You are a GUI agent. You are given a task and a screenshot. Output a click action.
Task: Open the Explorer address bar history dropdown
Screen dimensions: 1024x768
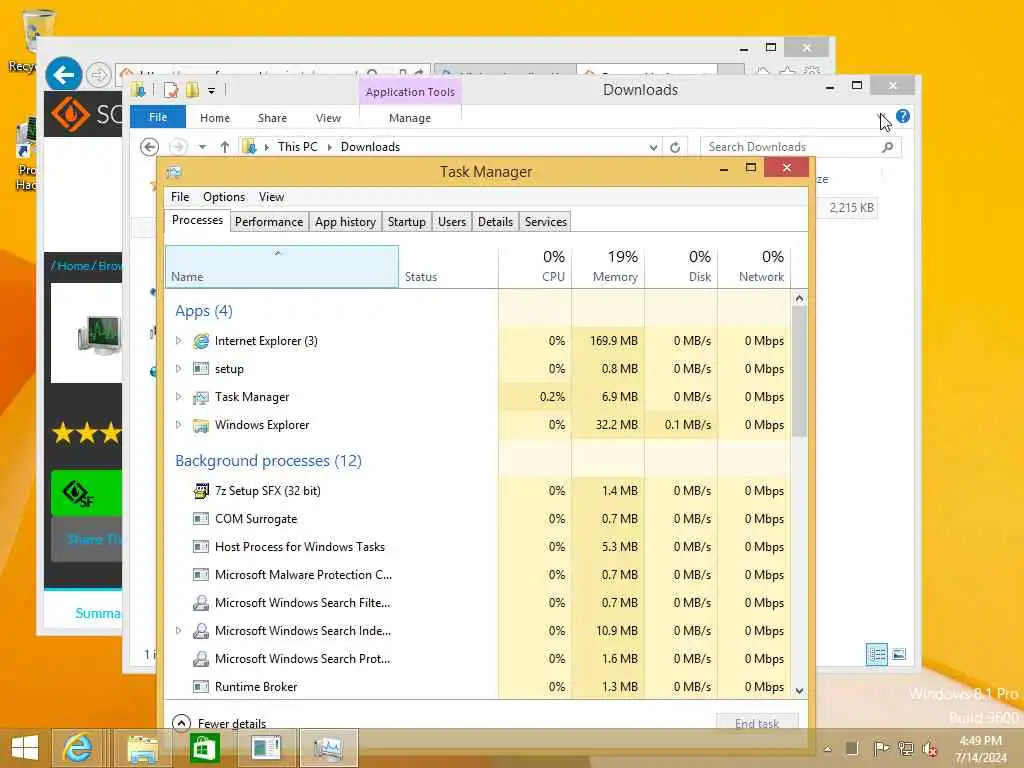653,148
